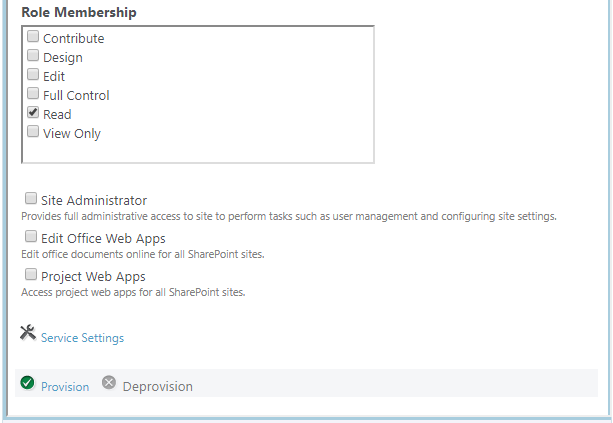Click the green Provision checkmark icon
Image resolution: width=613 pixels, height=423 pixels.
[x=27, y=383]
